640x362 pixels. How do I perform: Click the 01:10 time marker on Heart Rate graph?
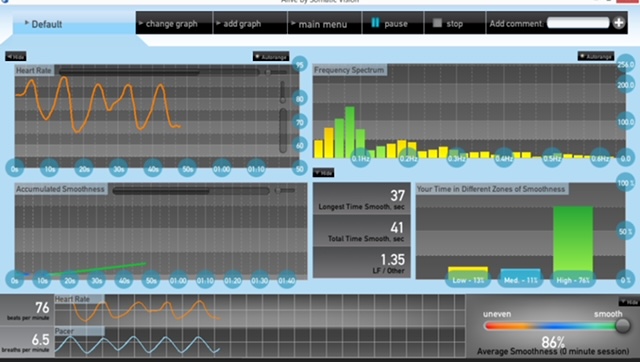[x=256, y=169]
